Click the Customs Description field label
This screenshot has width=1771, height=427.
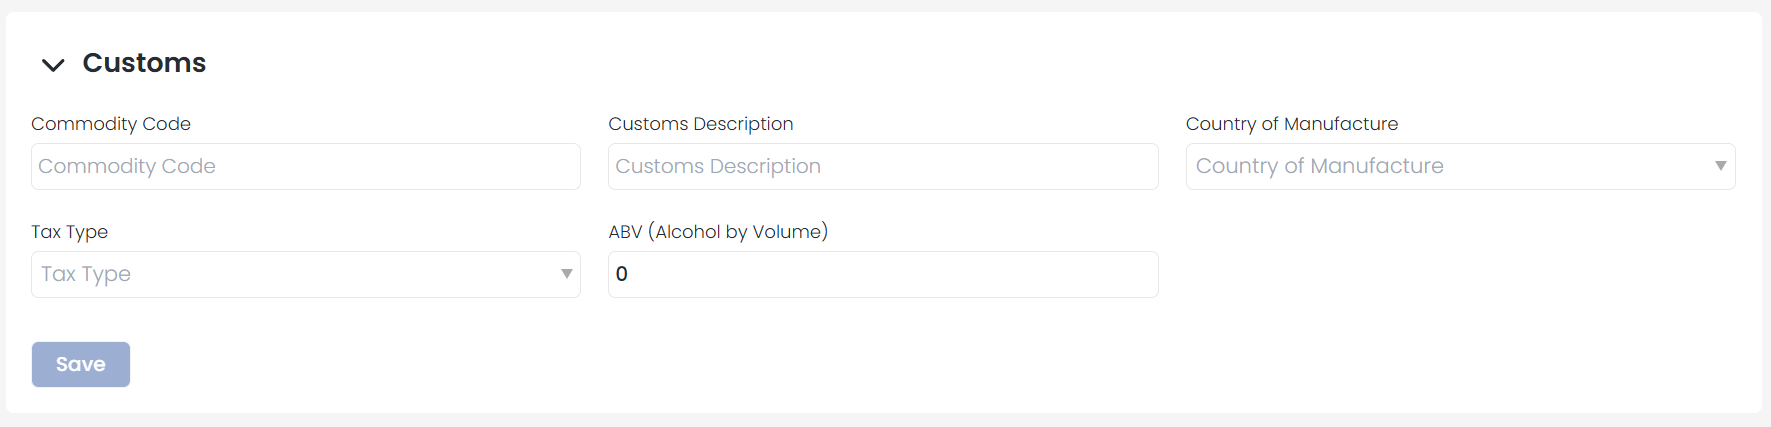700,124
